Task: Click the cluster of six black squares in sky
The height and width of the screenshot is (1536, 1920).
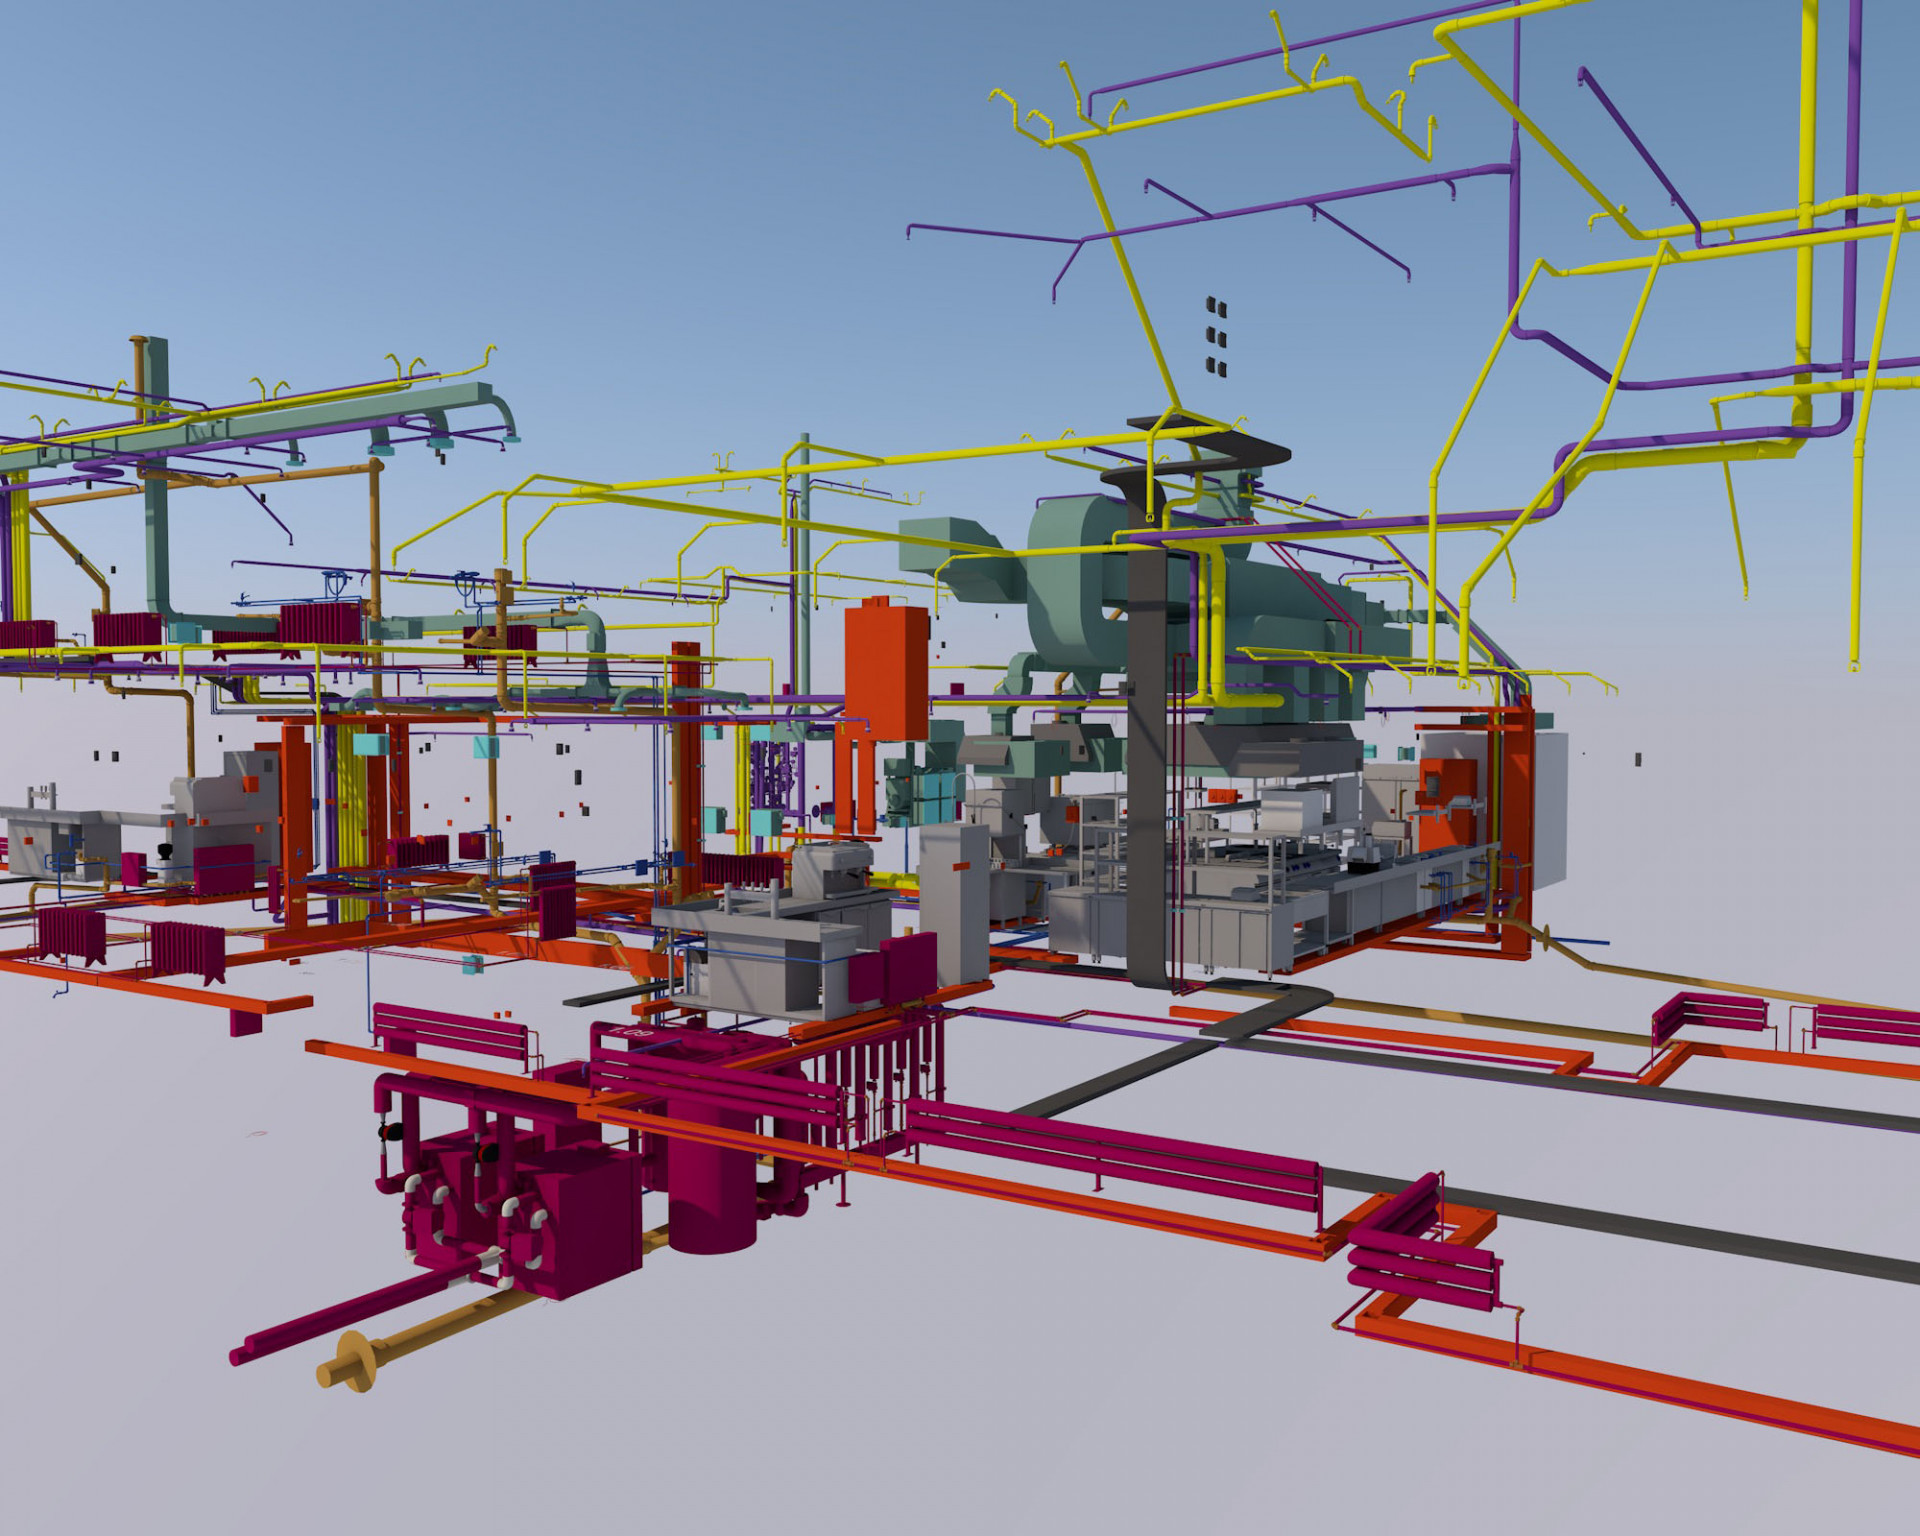Action: 1216,336
